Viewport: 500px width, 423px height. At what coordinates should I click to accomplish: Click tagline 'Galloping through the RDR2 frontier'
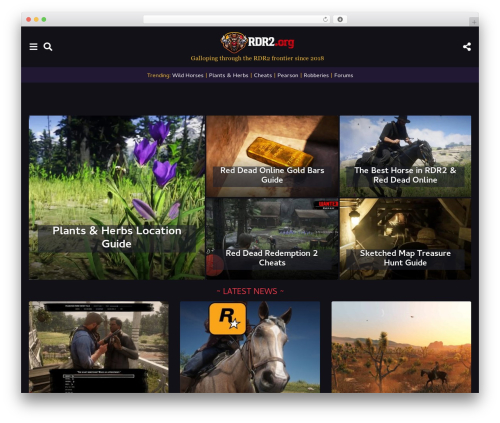pyautogui.click(x=257, y=58)
